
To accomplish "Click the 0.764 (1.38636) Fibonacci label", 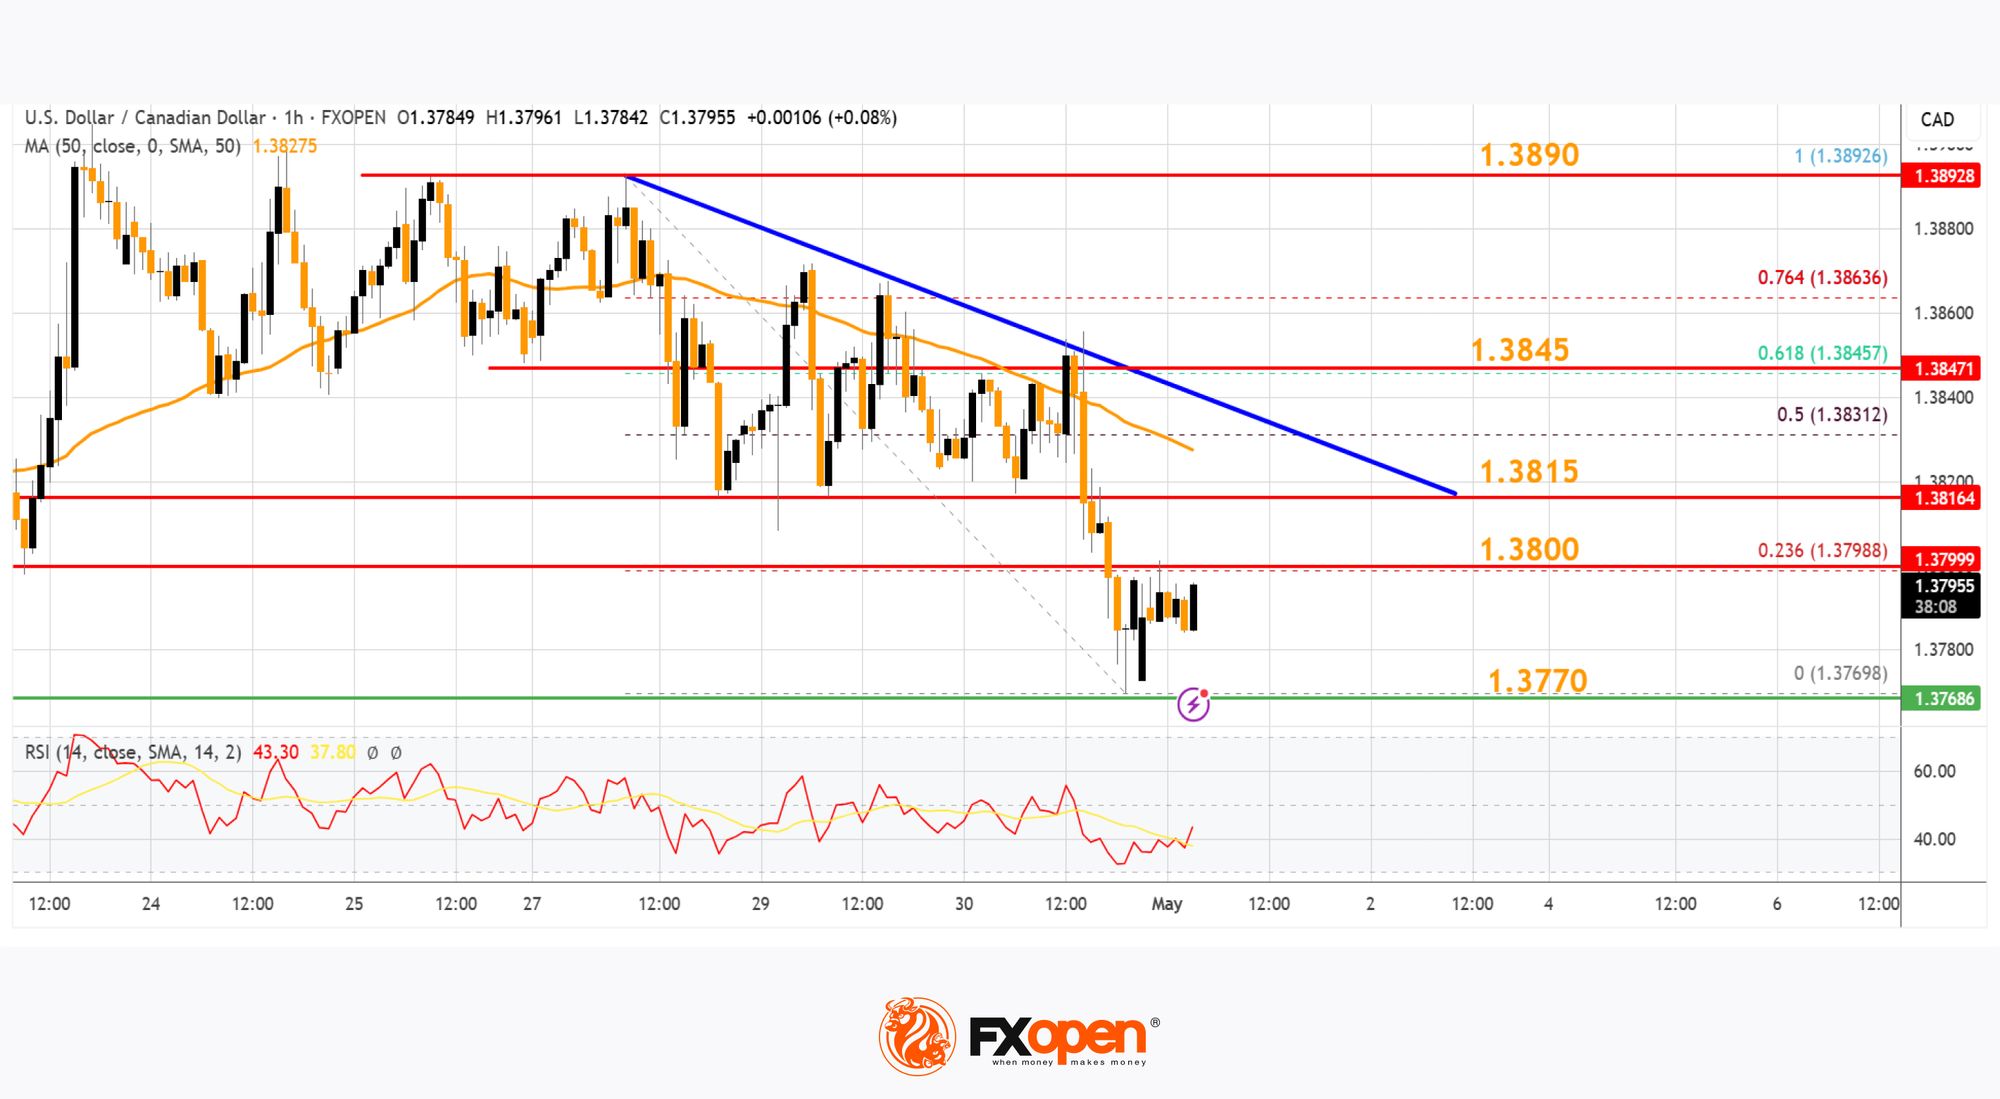I will tap(1822, 278).
